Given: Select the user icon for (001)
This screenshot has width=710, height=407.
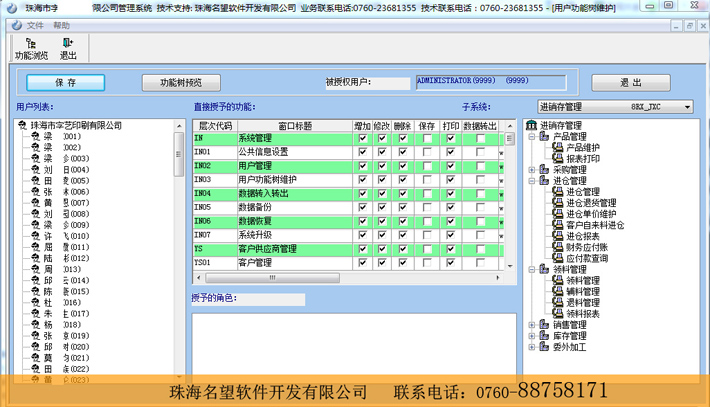Looking at the screenshot, I should pos(35,136).
